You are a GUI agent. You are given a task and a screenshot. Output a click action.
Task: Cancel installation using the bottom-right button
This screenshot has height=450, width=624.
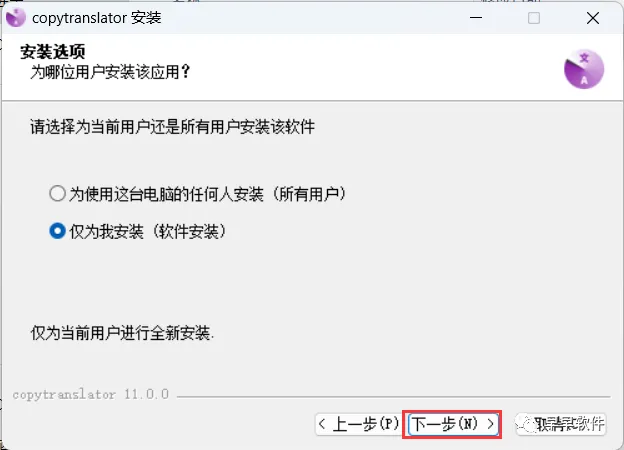coord(561,424)
